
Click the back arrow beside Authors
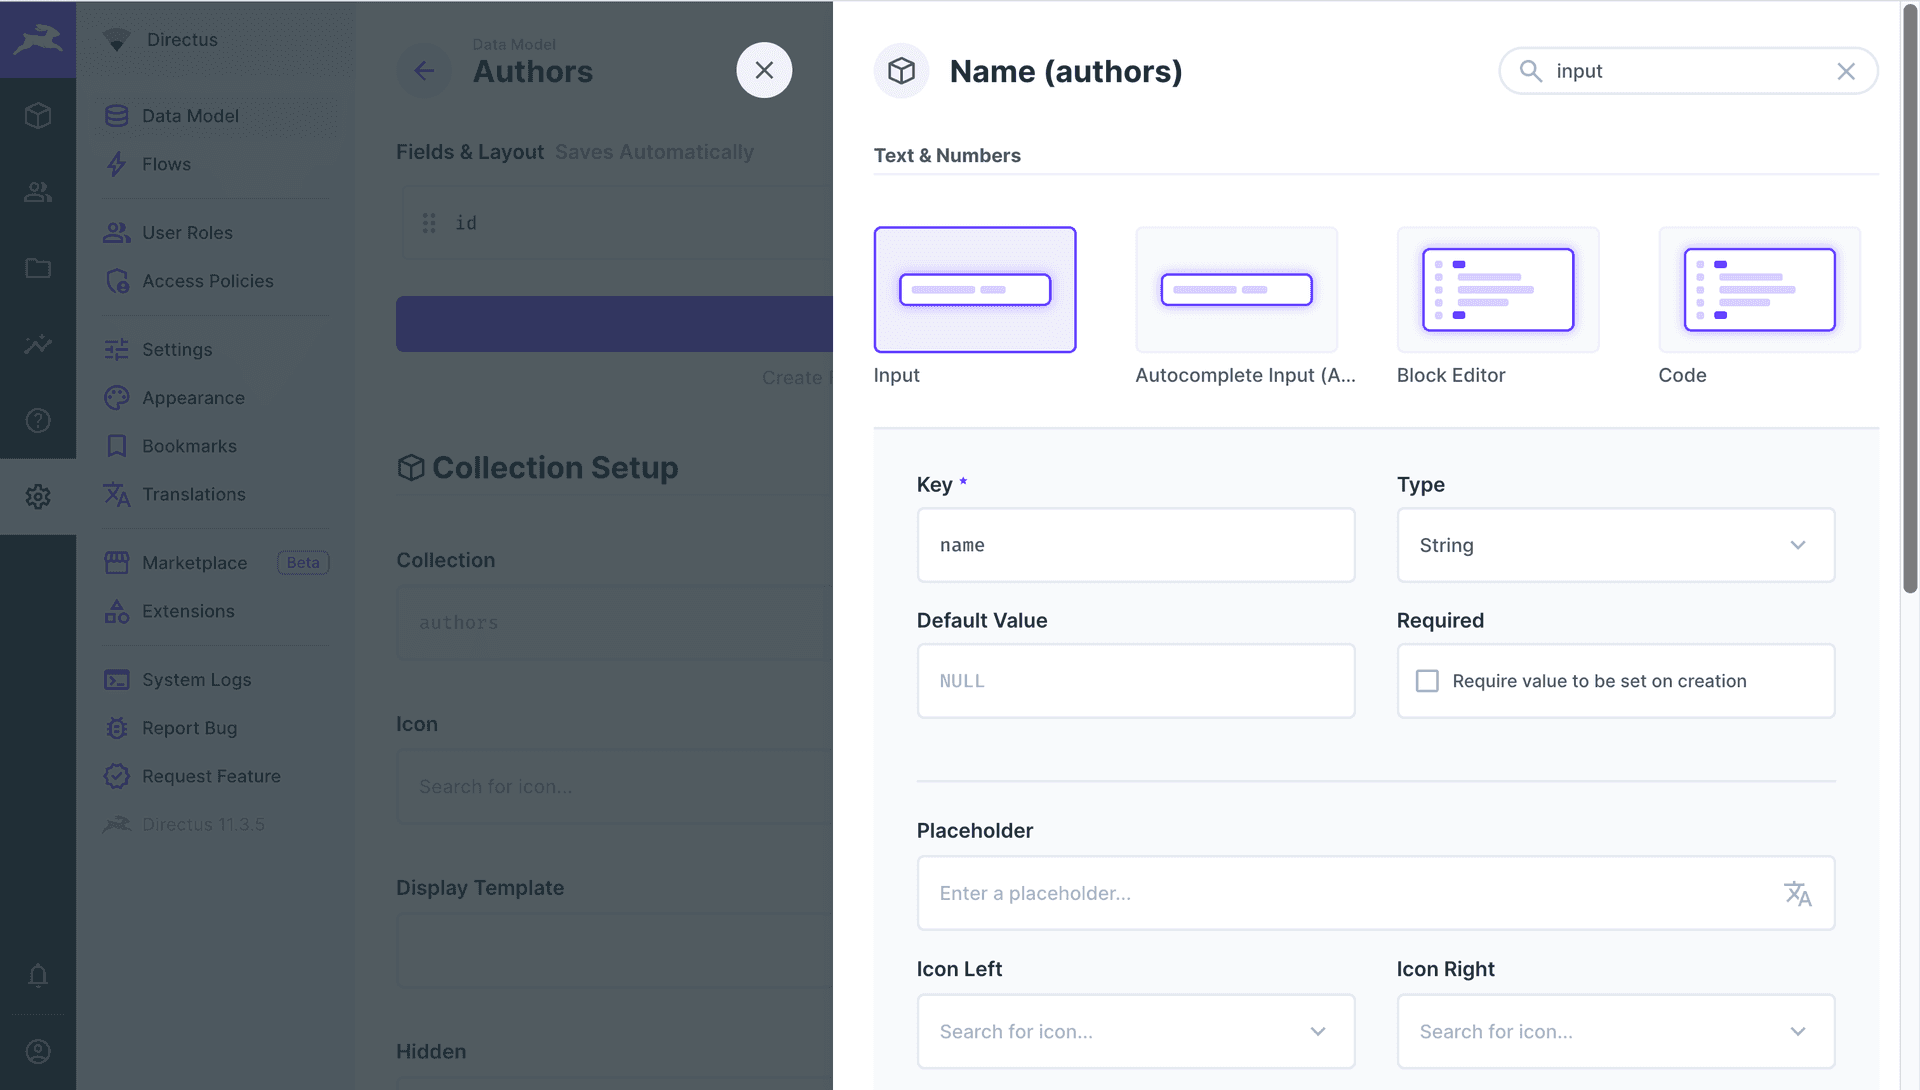(424, 71)
